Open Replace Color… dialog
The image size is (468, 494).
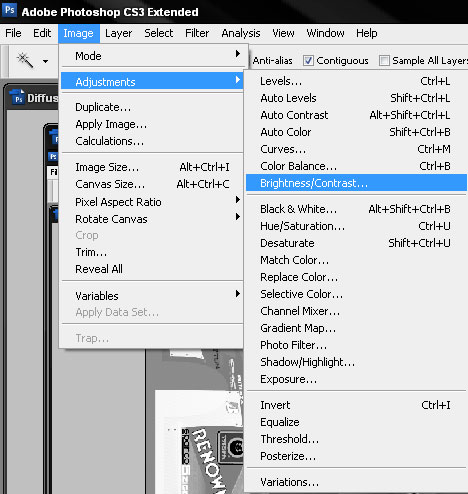[356, 277]
